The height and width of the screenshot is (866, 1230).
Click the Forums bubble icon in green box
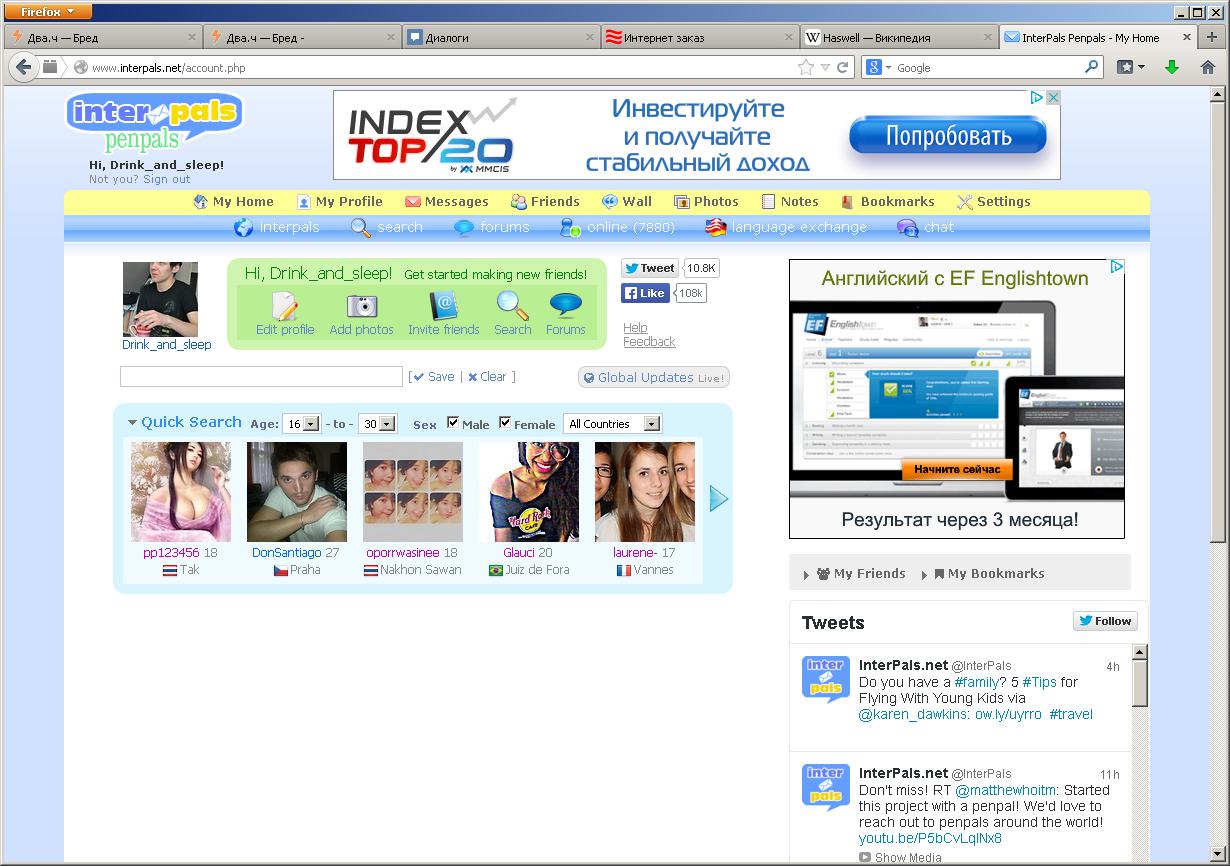pos(565,306)
